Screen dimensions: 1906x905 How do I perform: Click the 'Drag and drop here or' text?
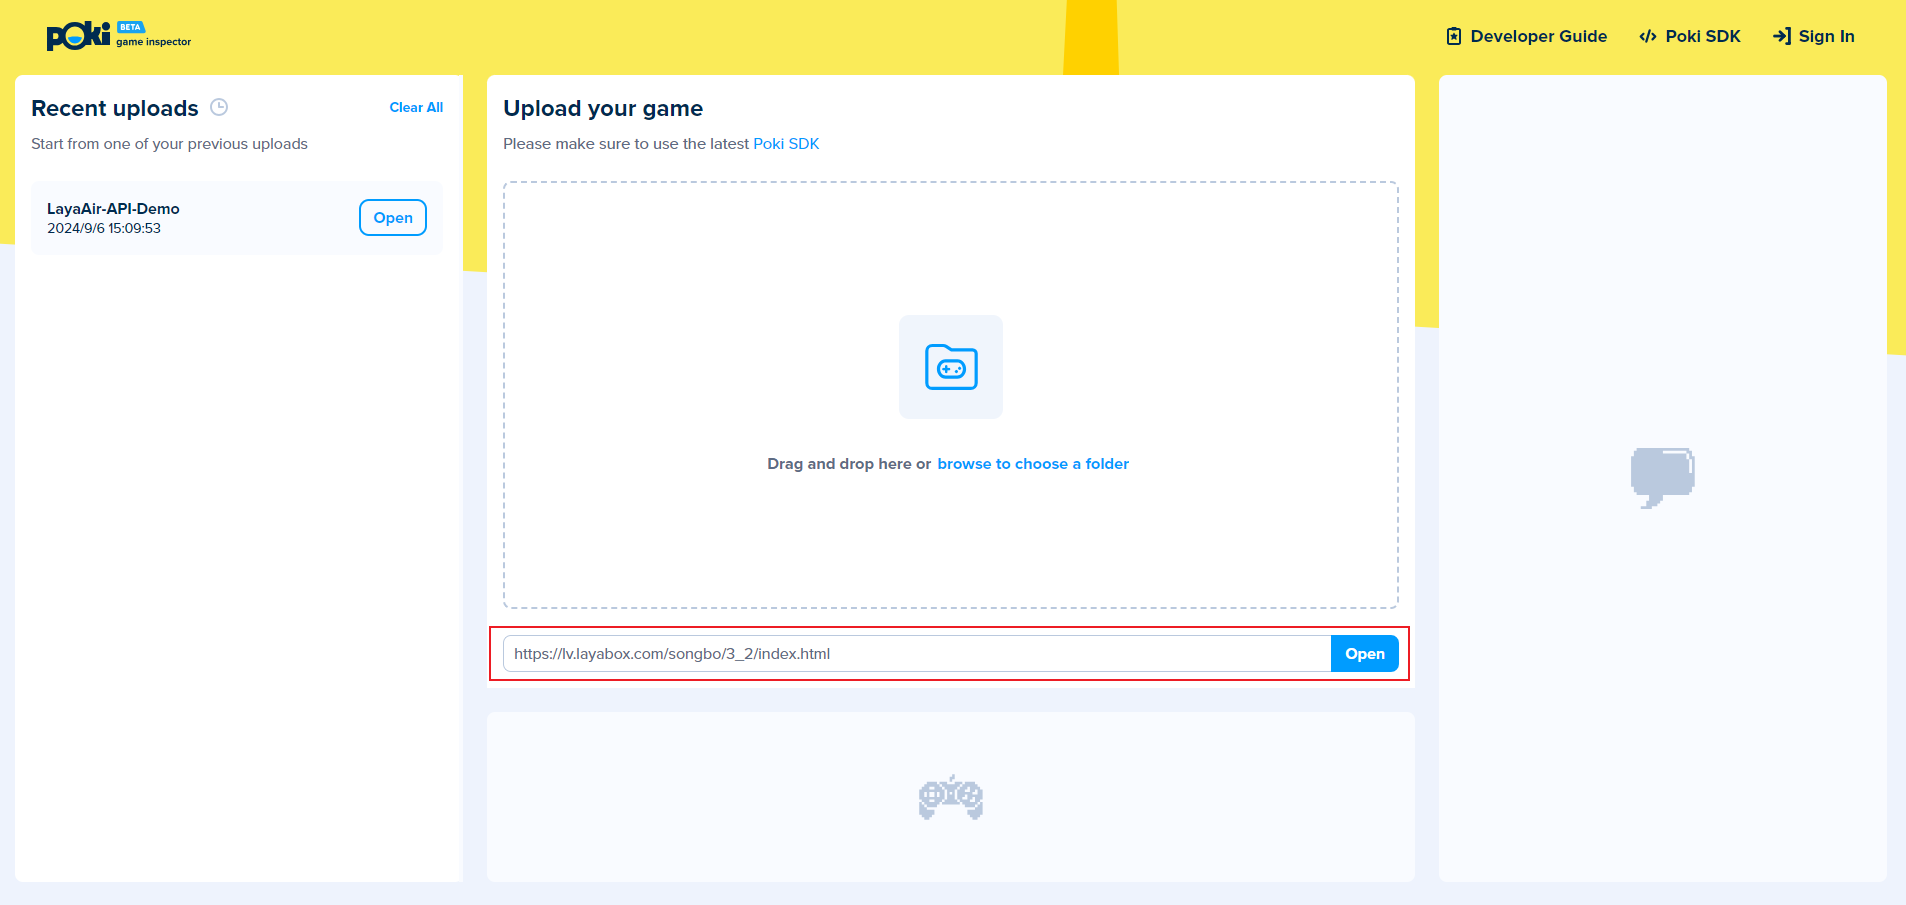848,464
